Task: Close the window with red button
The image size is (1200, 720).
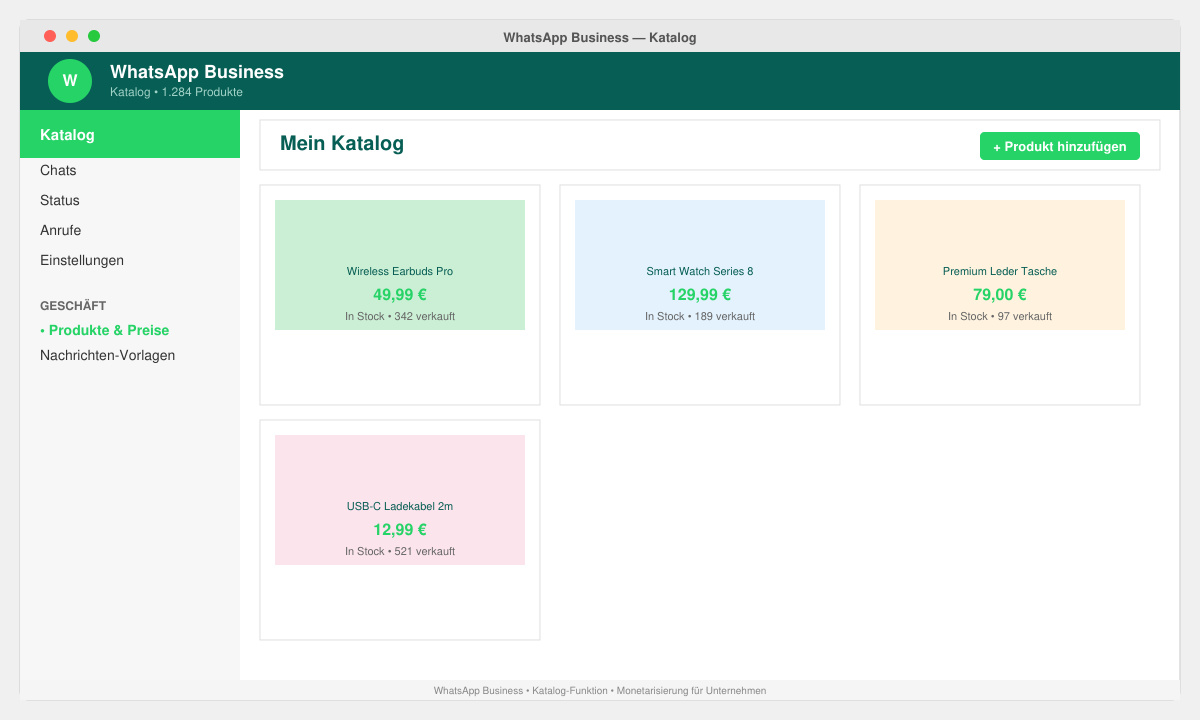Action: [50, 36]
